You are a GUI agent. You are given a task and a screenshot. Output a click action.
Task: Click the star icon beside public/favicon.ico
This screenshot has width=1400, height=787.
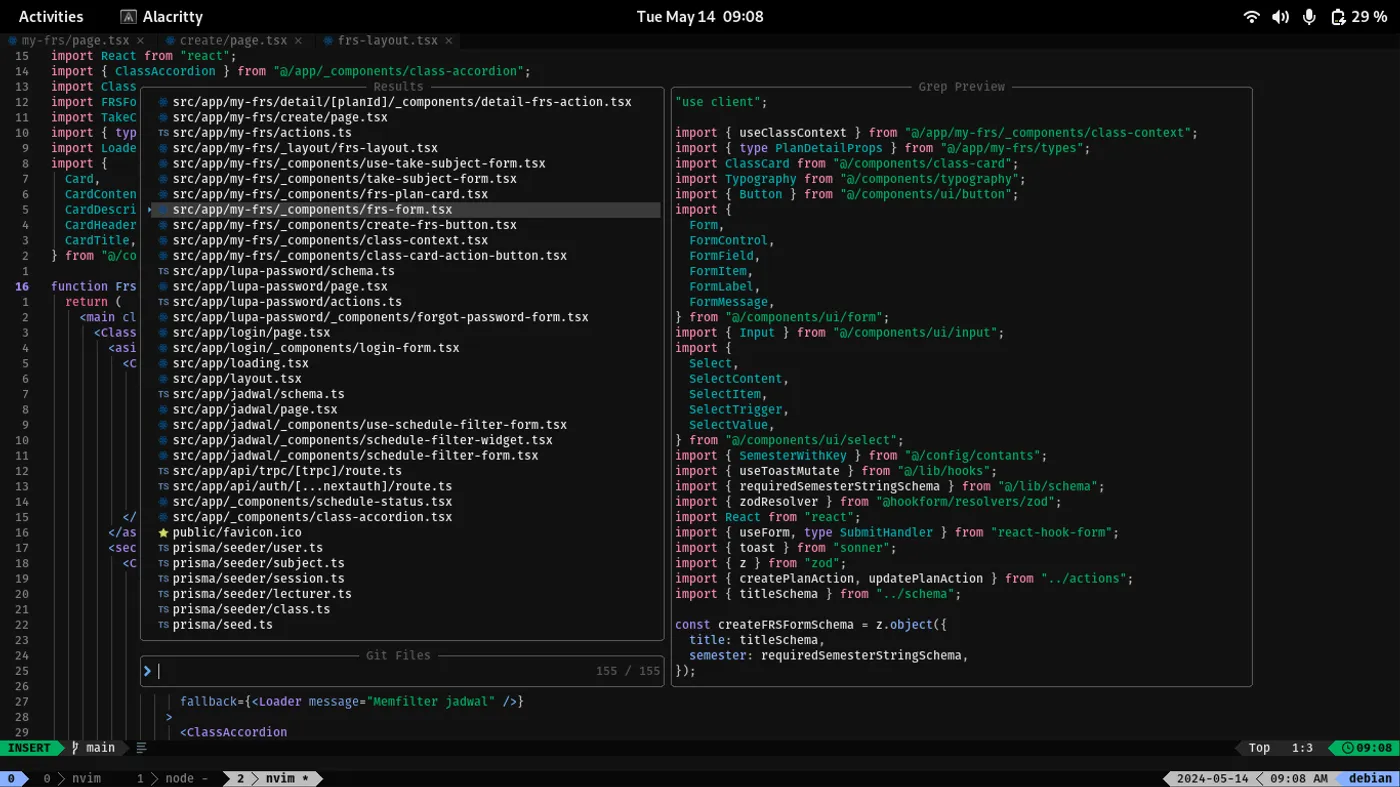(162, 532)
